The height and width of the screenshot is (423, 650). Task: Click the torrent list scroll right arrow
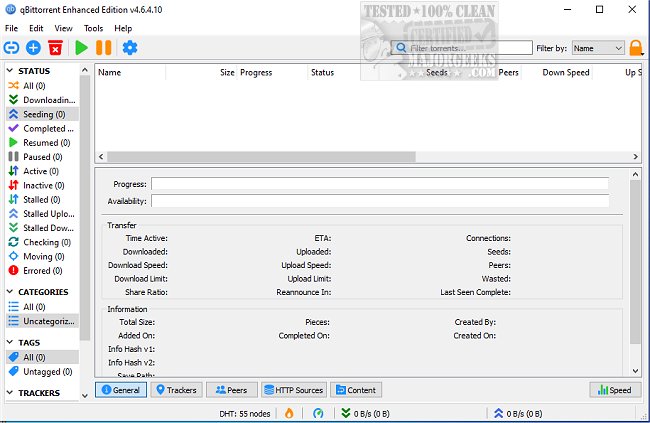(635, 157)
